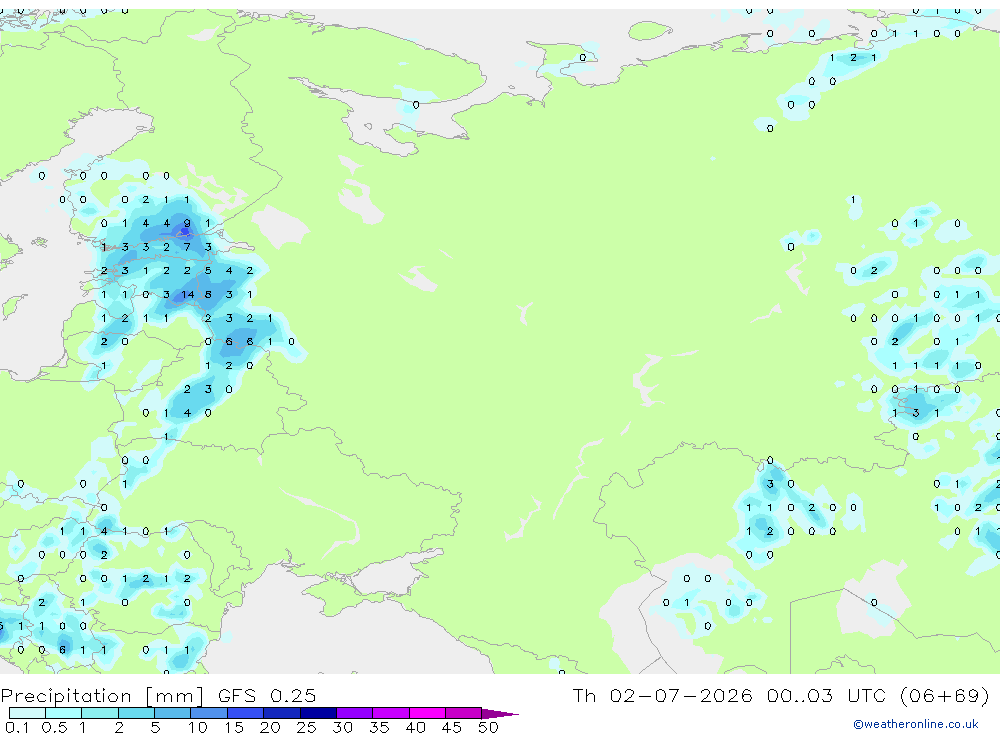Click the above-50 arrow tip of legend
The image size is (1000, 733).
[500, 713]
